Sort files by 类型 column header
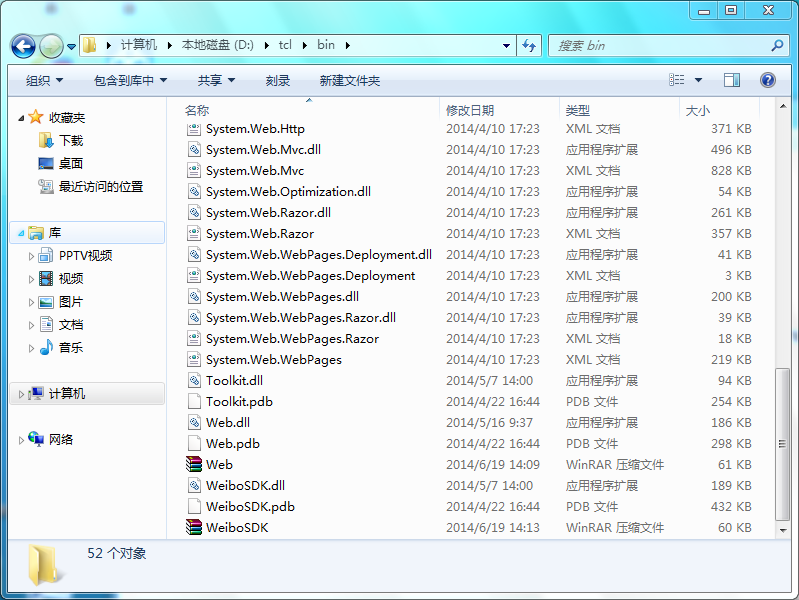Screen dimensions: 799x600 click(x=578, y=111)
